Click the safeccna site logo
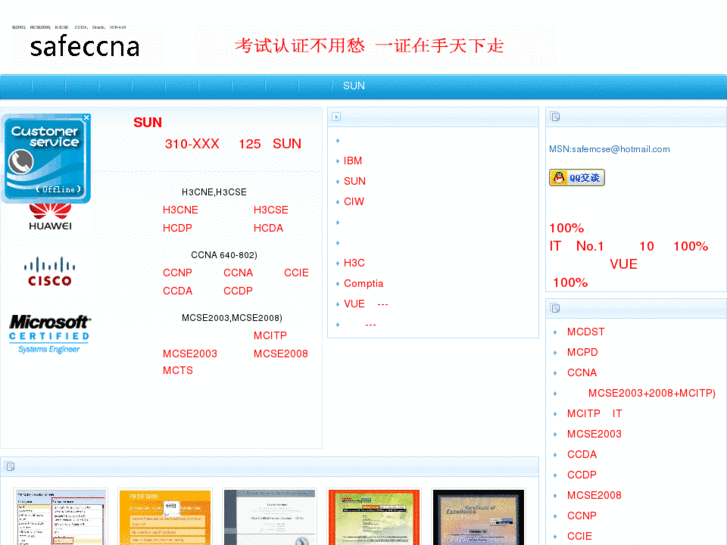Viewport: 727px width, 545px height. pos(84,46)
